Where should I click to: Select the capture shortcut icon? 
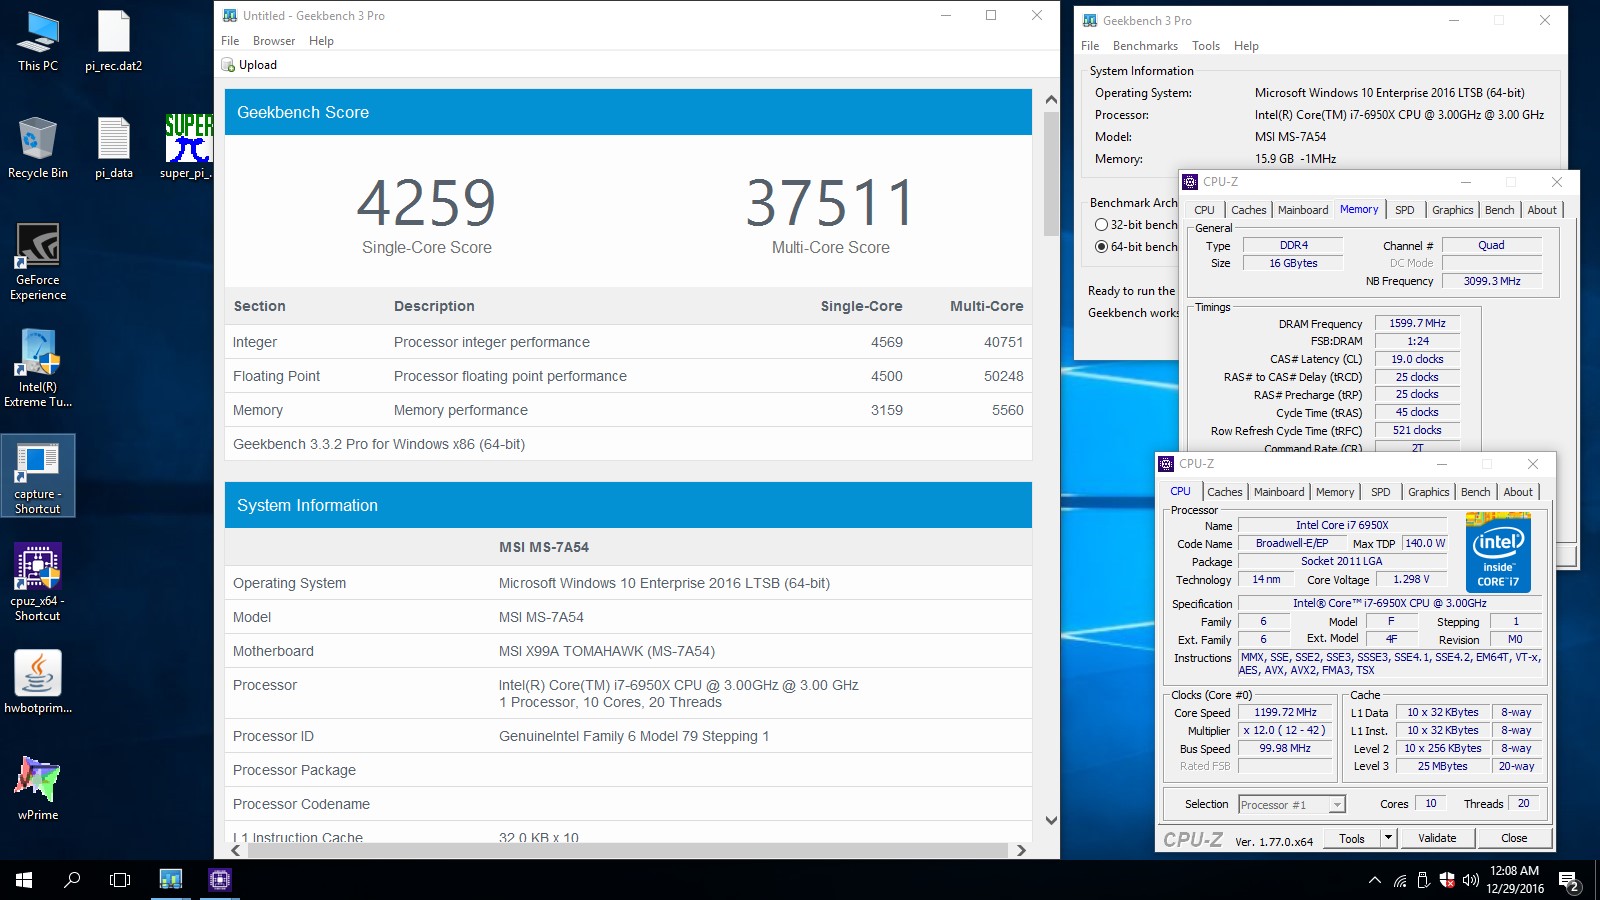[x=38, y=476]
